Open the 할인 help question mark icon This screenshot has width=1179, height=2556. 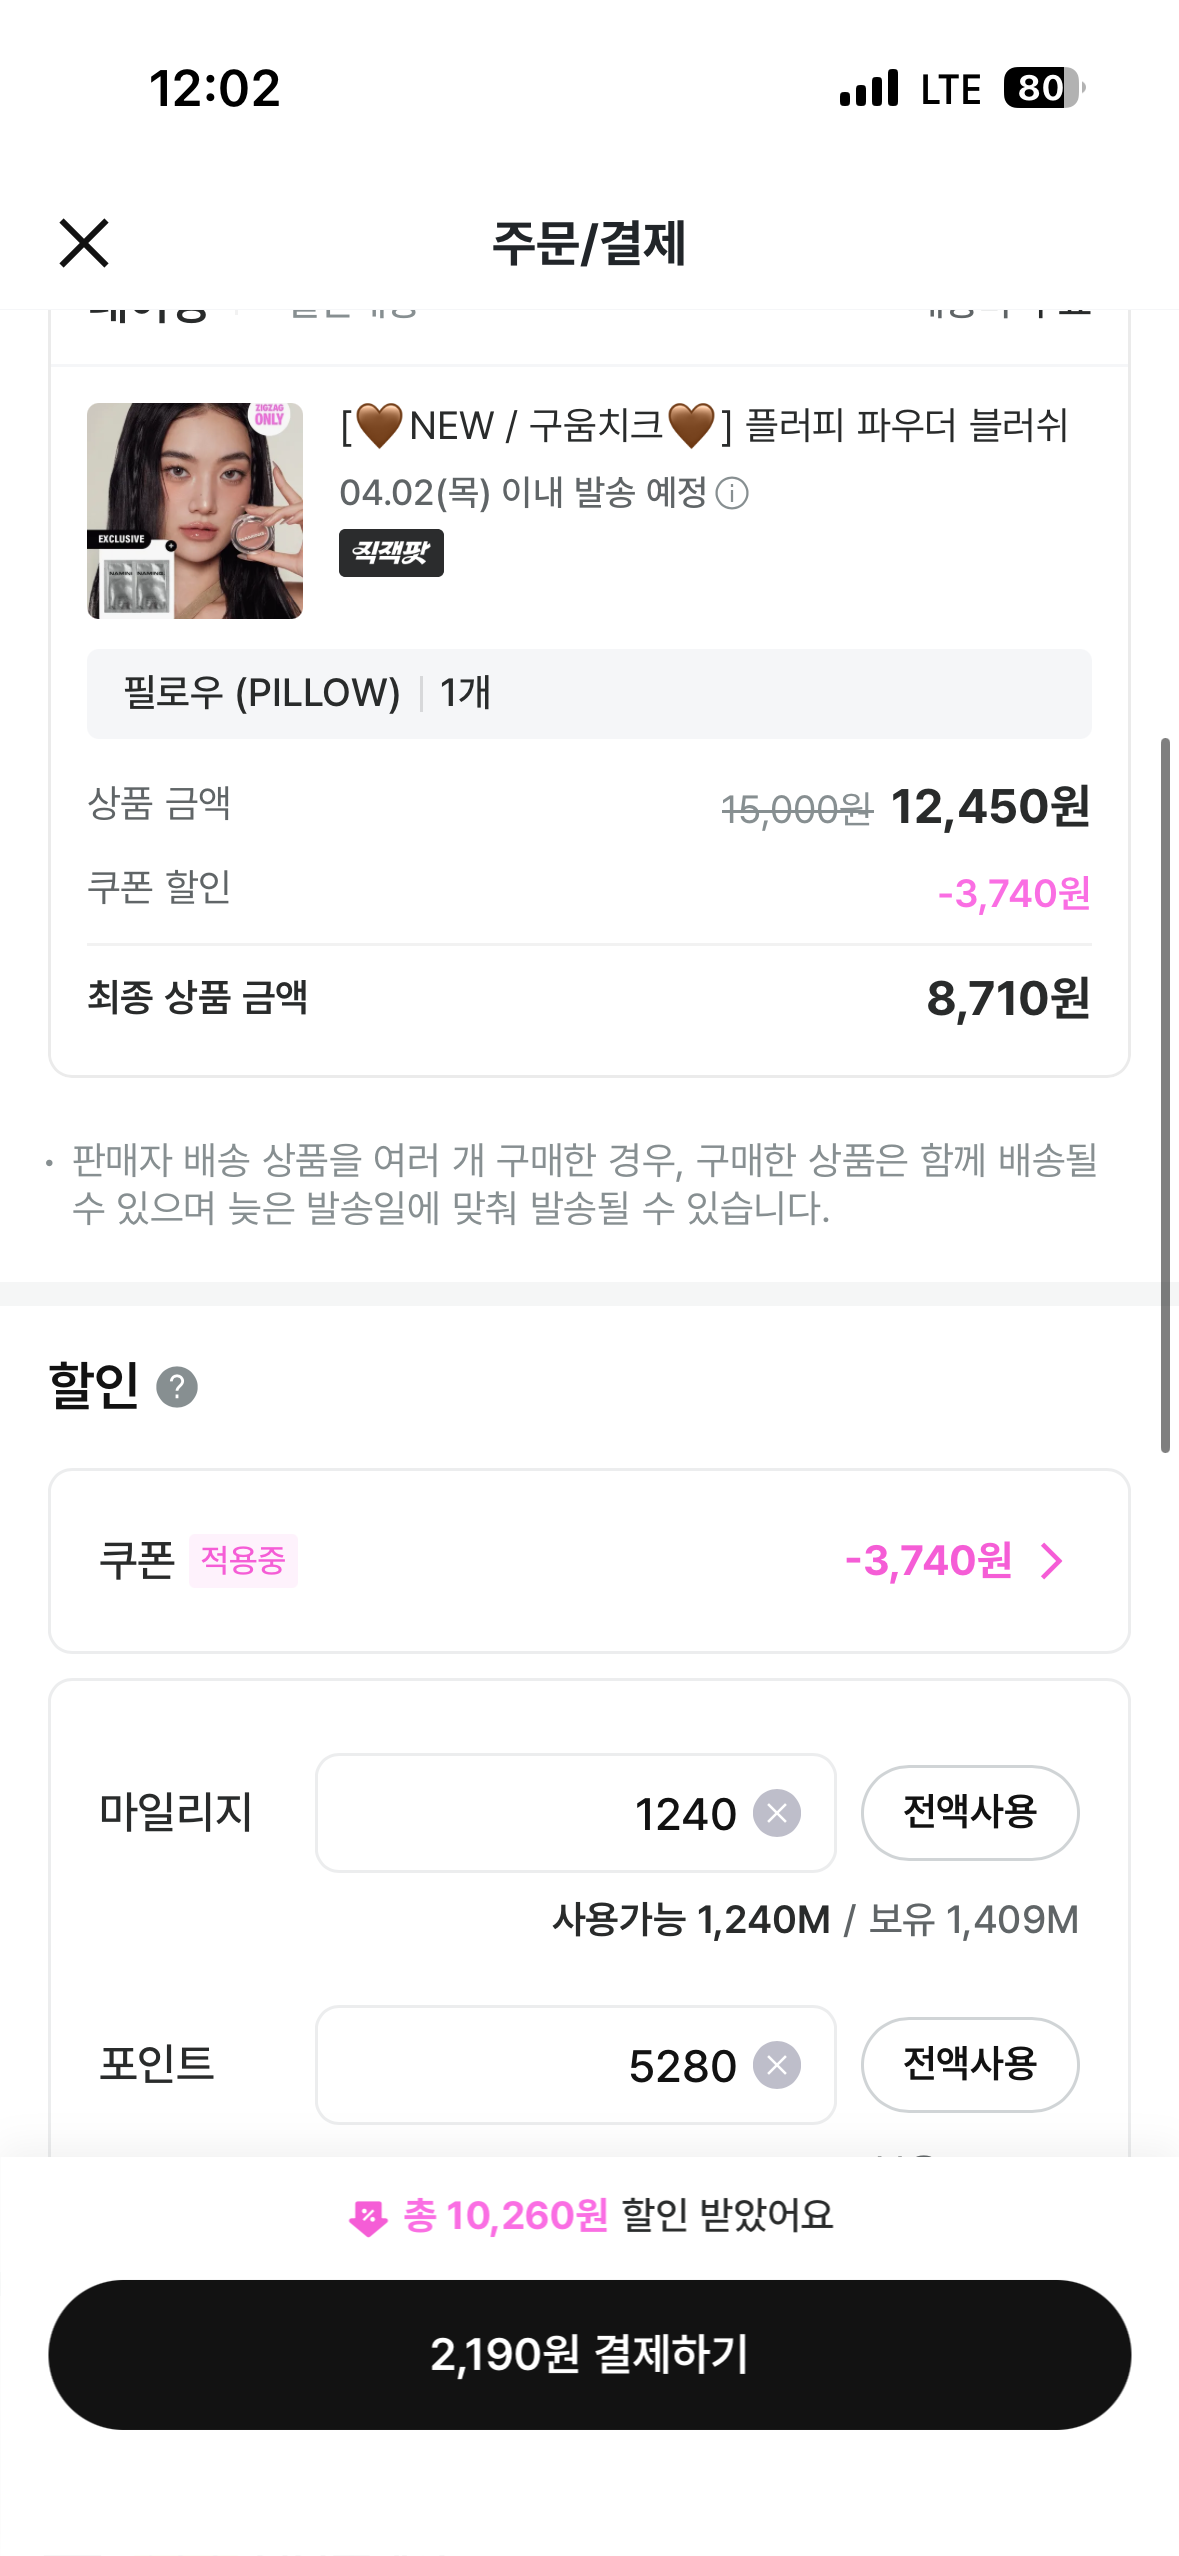(x=177, y=1387)
